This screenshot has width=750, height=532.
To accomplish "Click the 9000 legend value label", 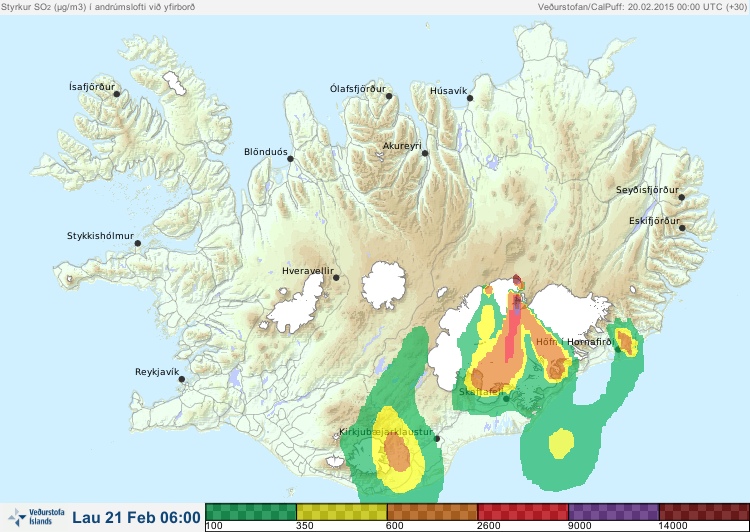I will [x=579, y=526].
